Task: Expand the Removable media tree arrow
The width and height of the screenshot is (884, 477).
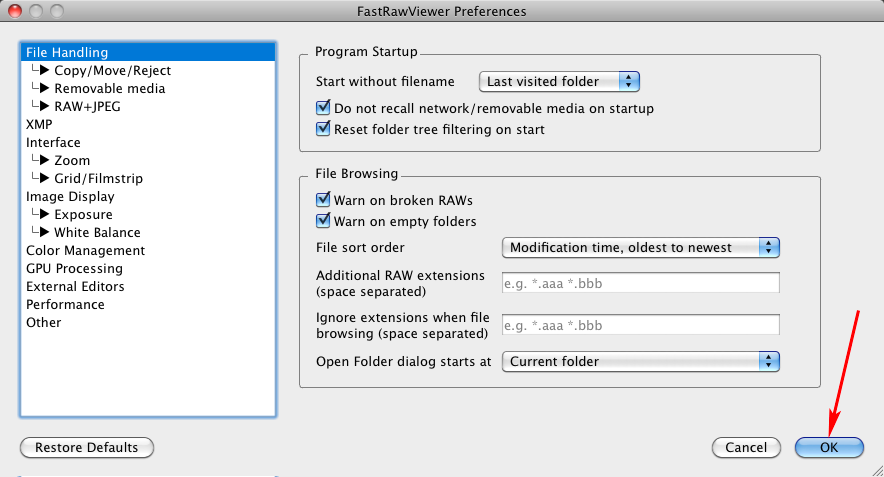Action: coord(44,89)
